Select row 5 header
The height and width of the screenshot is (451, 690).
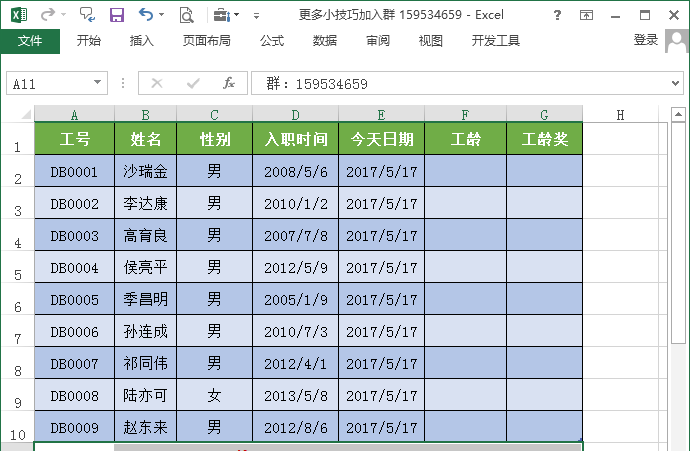[x=18, y=267]
